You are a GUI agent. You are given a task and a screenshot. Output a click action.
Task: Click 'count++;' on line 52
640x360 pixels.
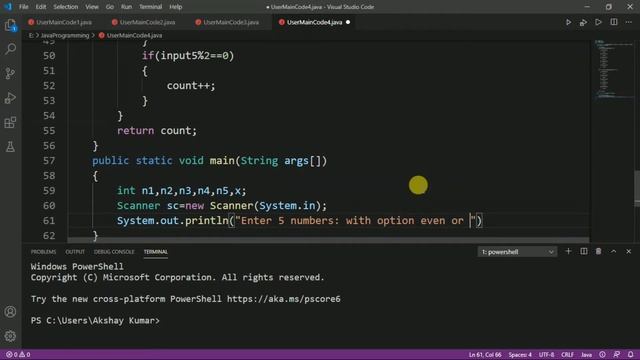pos(191,86)
